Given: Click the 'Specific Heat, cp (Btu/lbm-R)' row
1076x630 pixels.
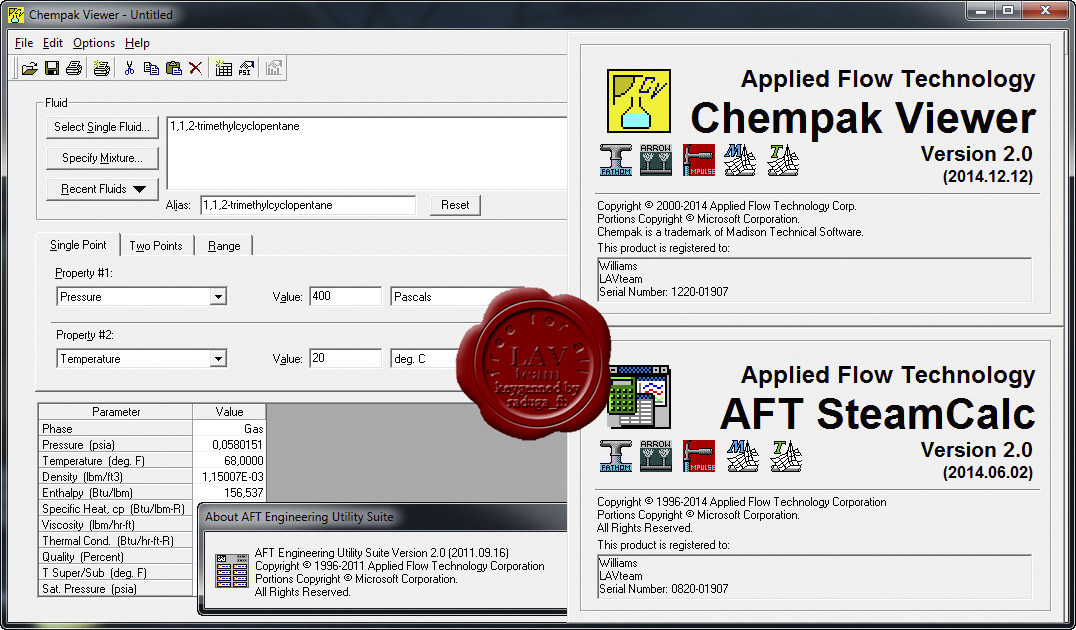Looking at the screenshot, I should point(116,509).
